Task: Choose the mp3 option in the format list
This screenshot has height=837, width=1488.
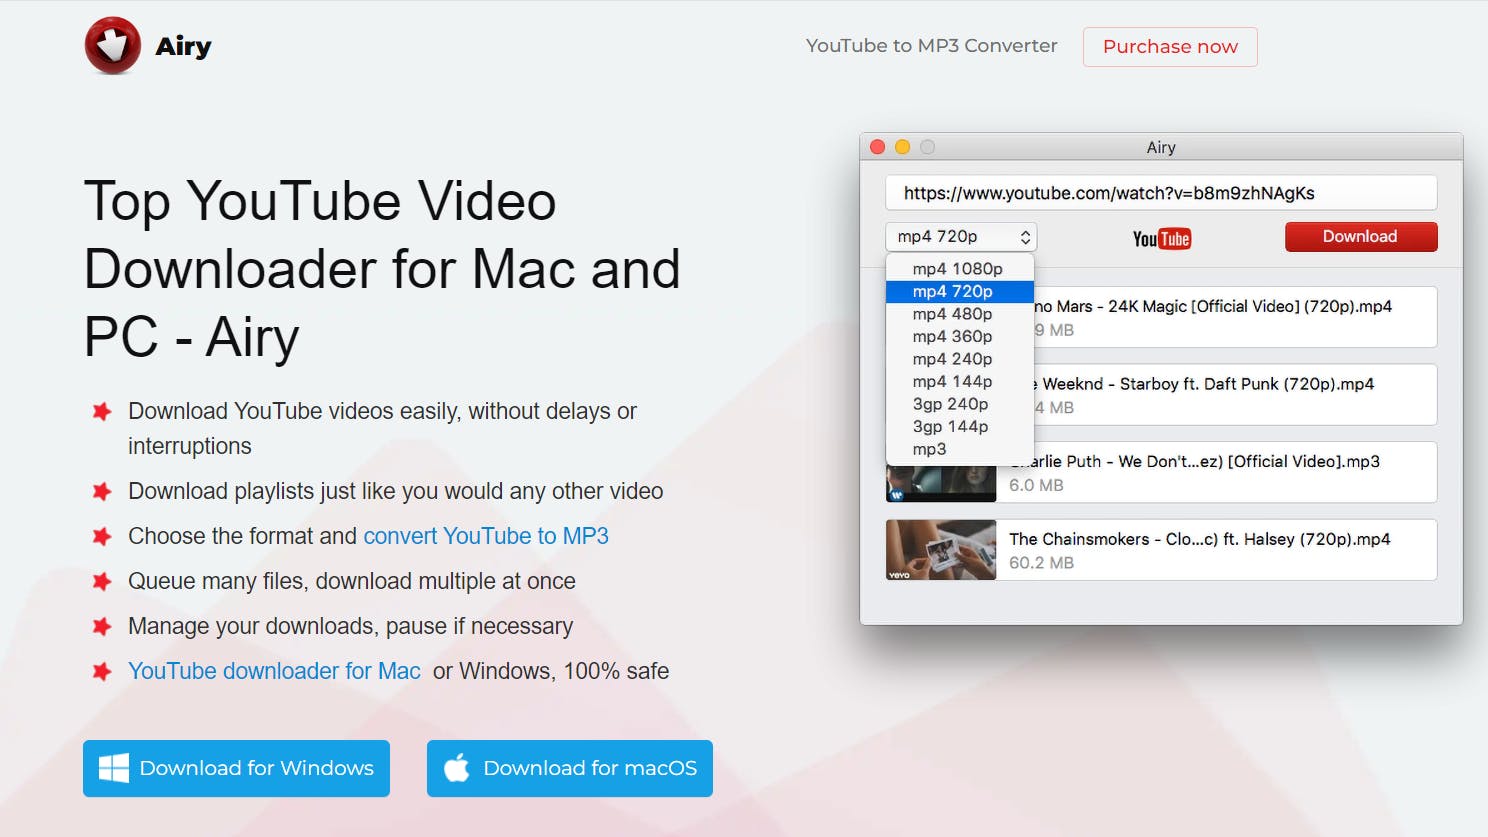Action: click(958, 450)
